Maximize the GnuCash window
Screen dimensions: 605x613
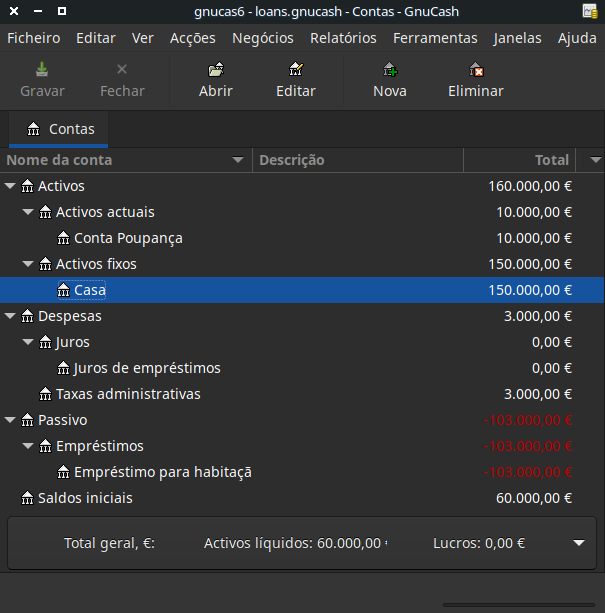coord(62,11)
